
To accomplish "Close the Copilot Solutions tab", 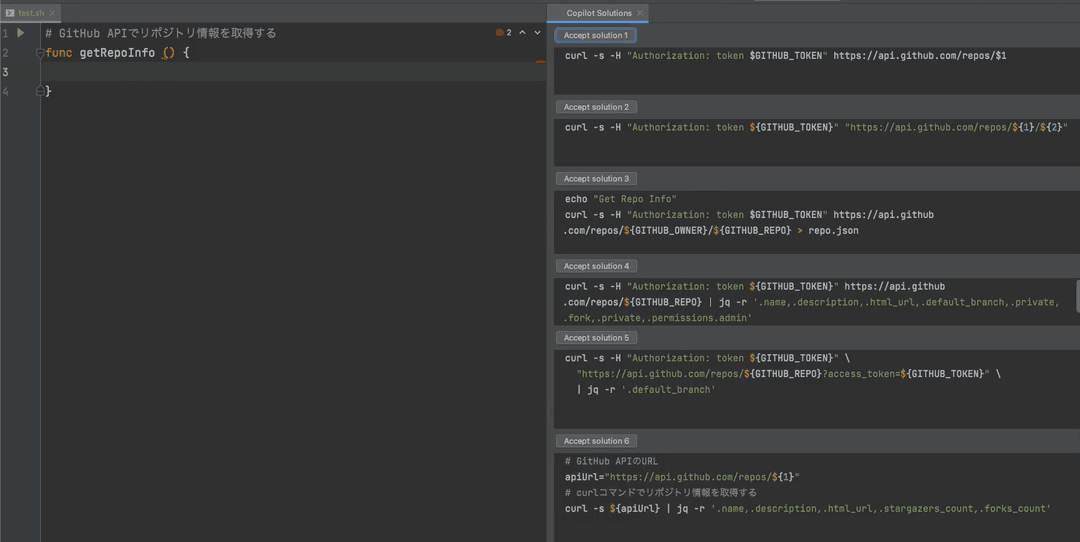I will [x=640, y=13].
